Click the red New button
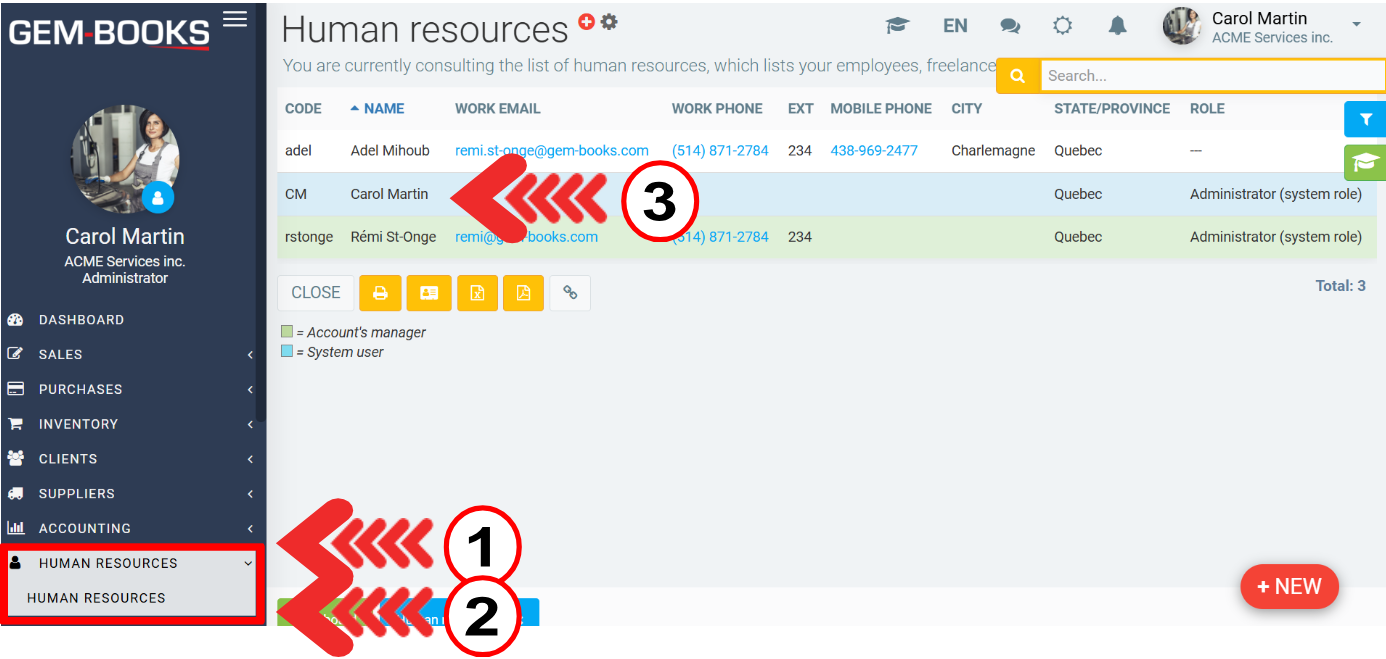The image size is (1386, 659). (1289, 587)
